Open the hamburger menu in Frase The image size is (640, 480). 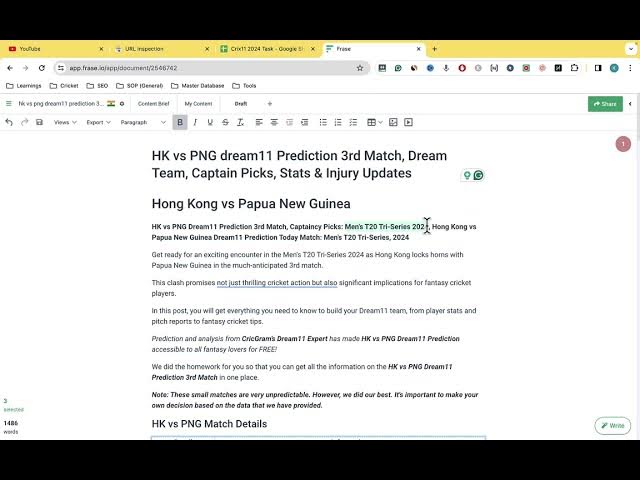coord(9,104)
